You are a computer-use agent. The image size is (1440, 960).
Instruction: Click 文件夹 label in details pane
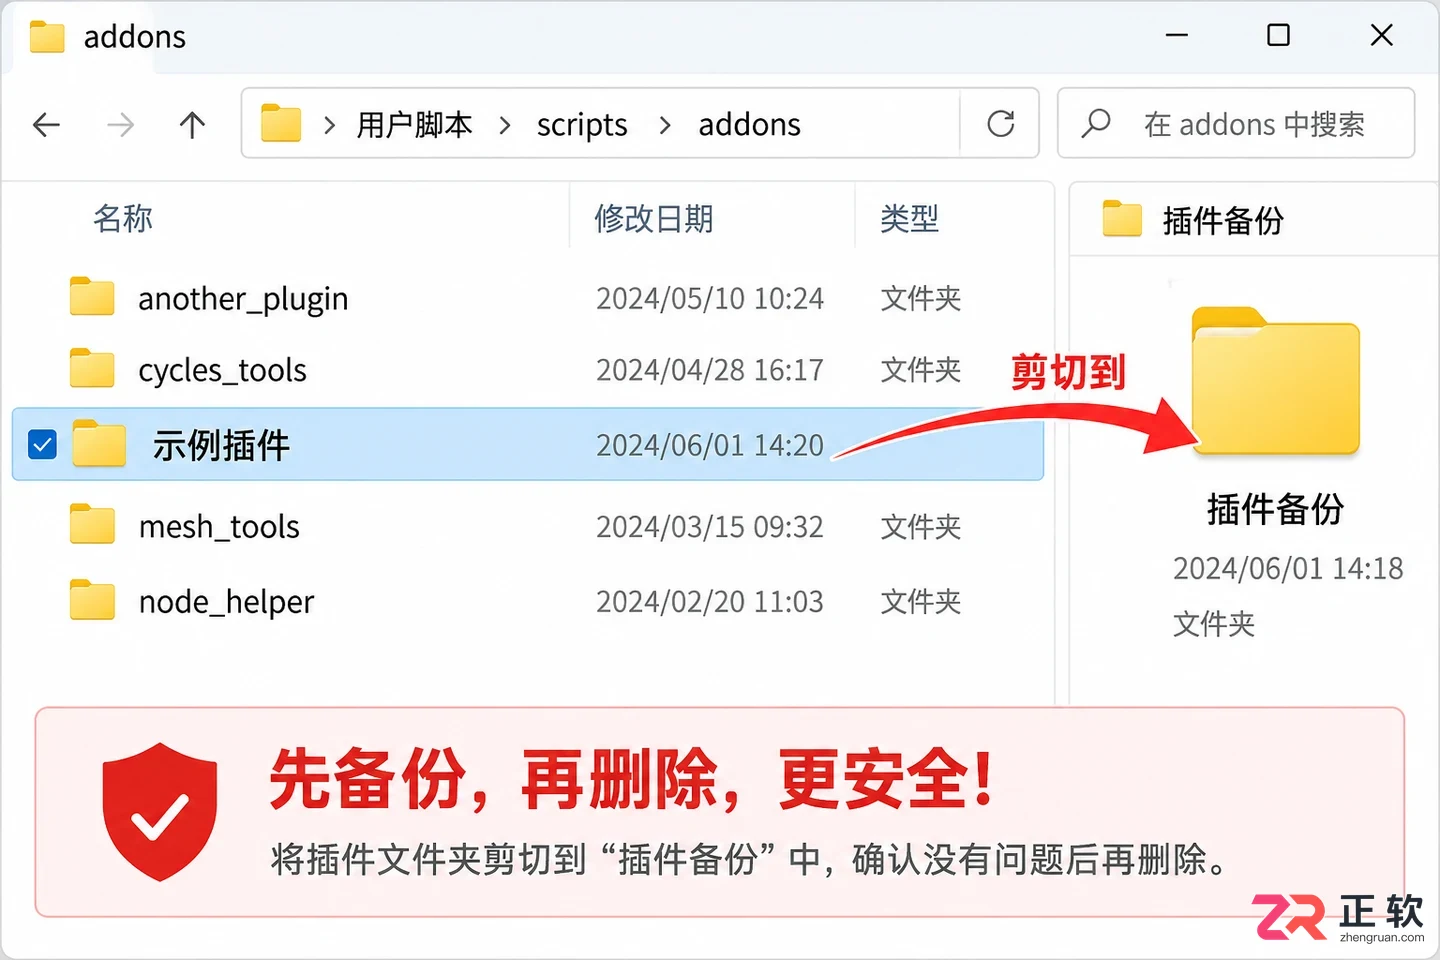[1213, 624]
